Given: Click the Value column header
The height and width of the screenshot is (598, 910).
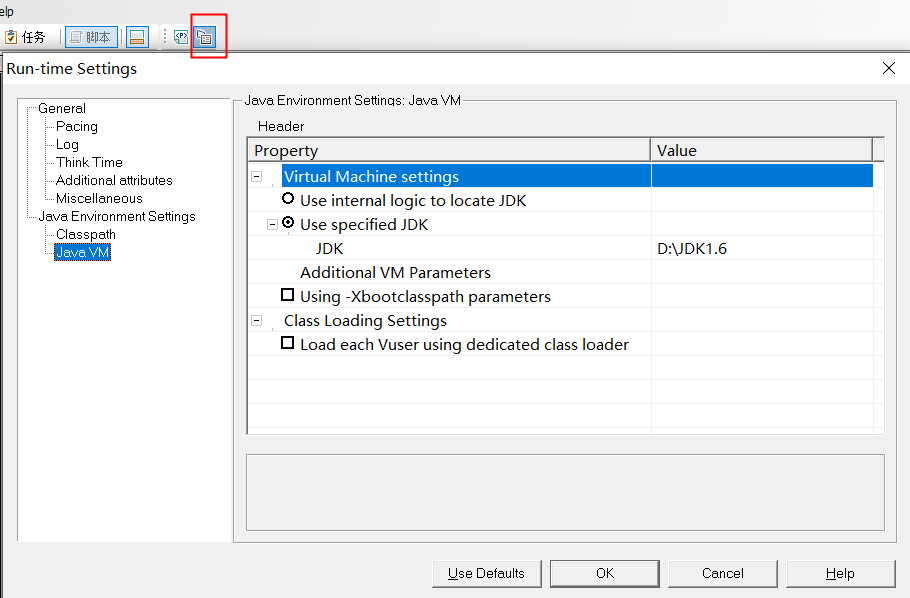Looking at the screenshot, I should click(761, 150).
